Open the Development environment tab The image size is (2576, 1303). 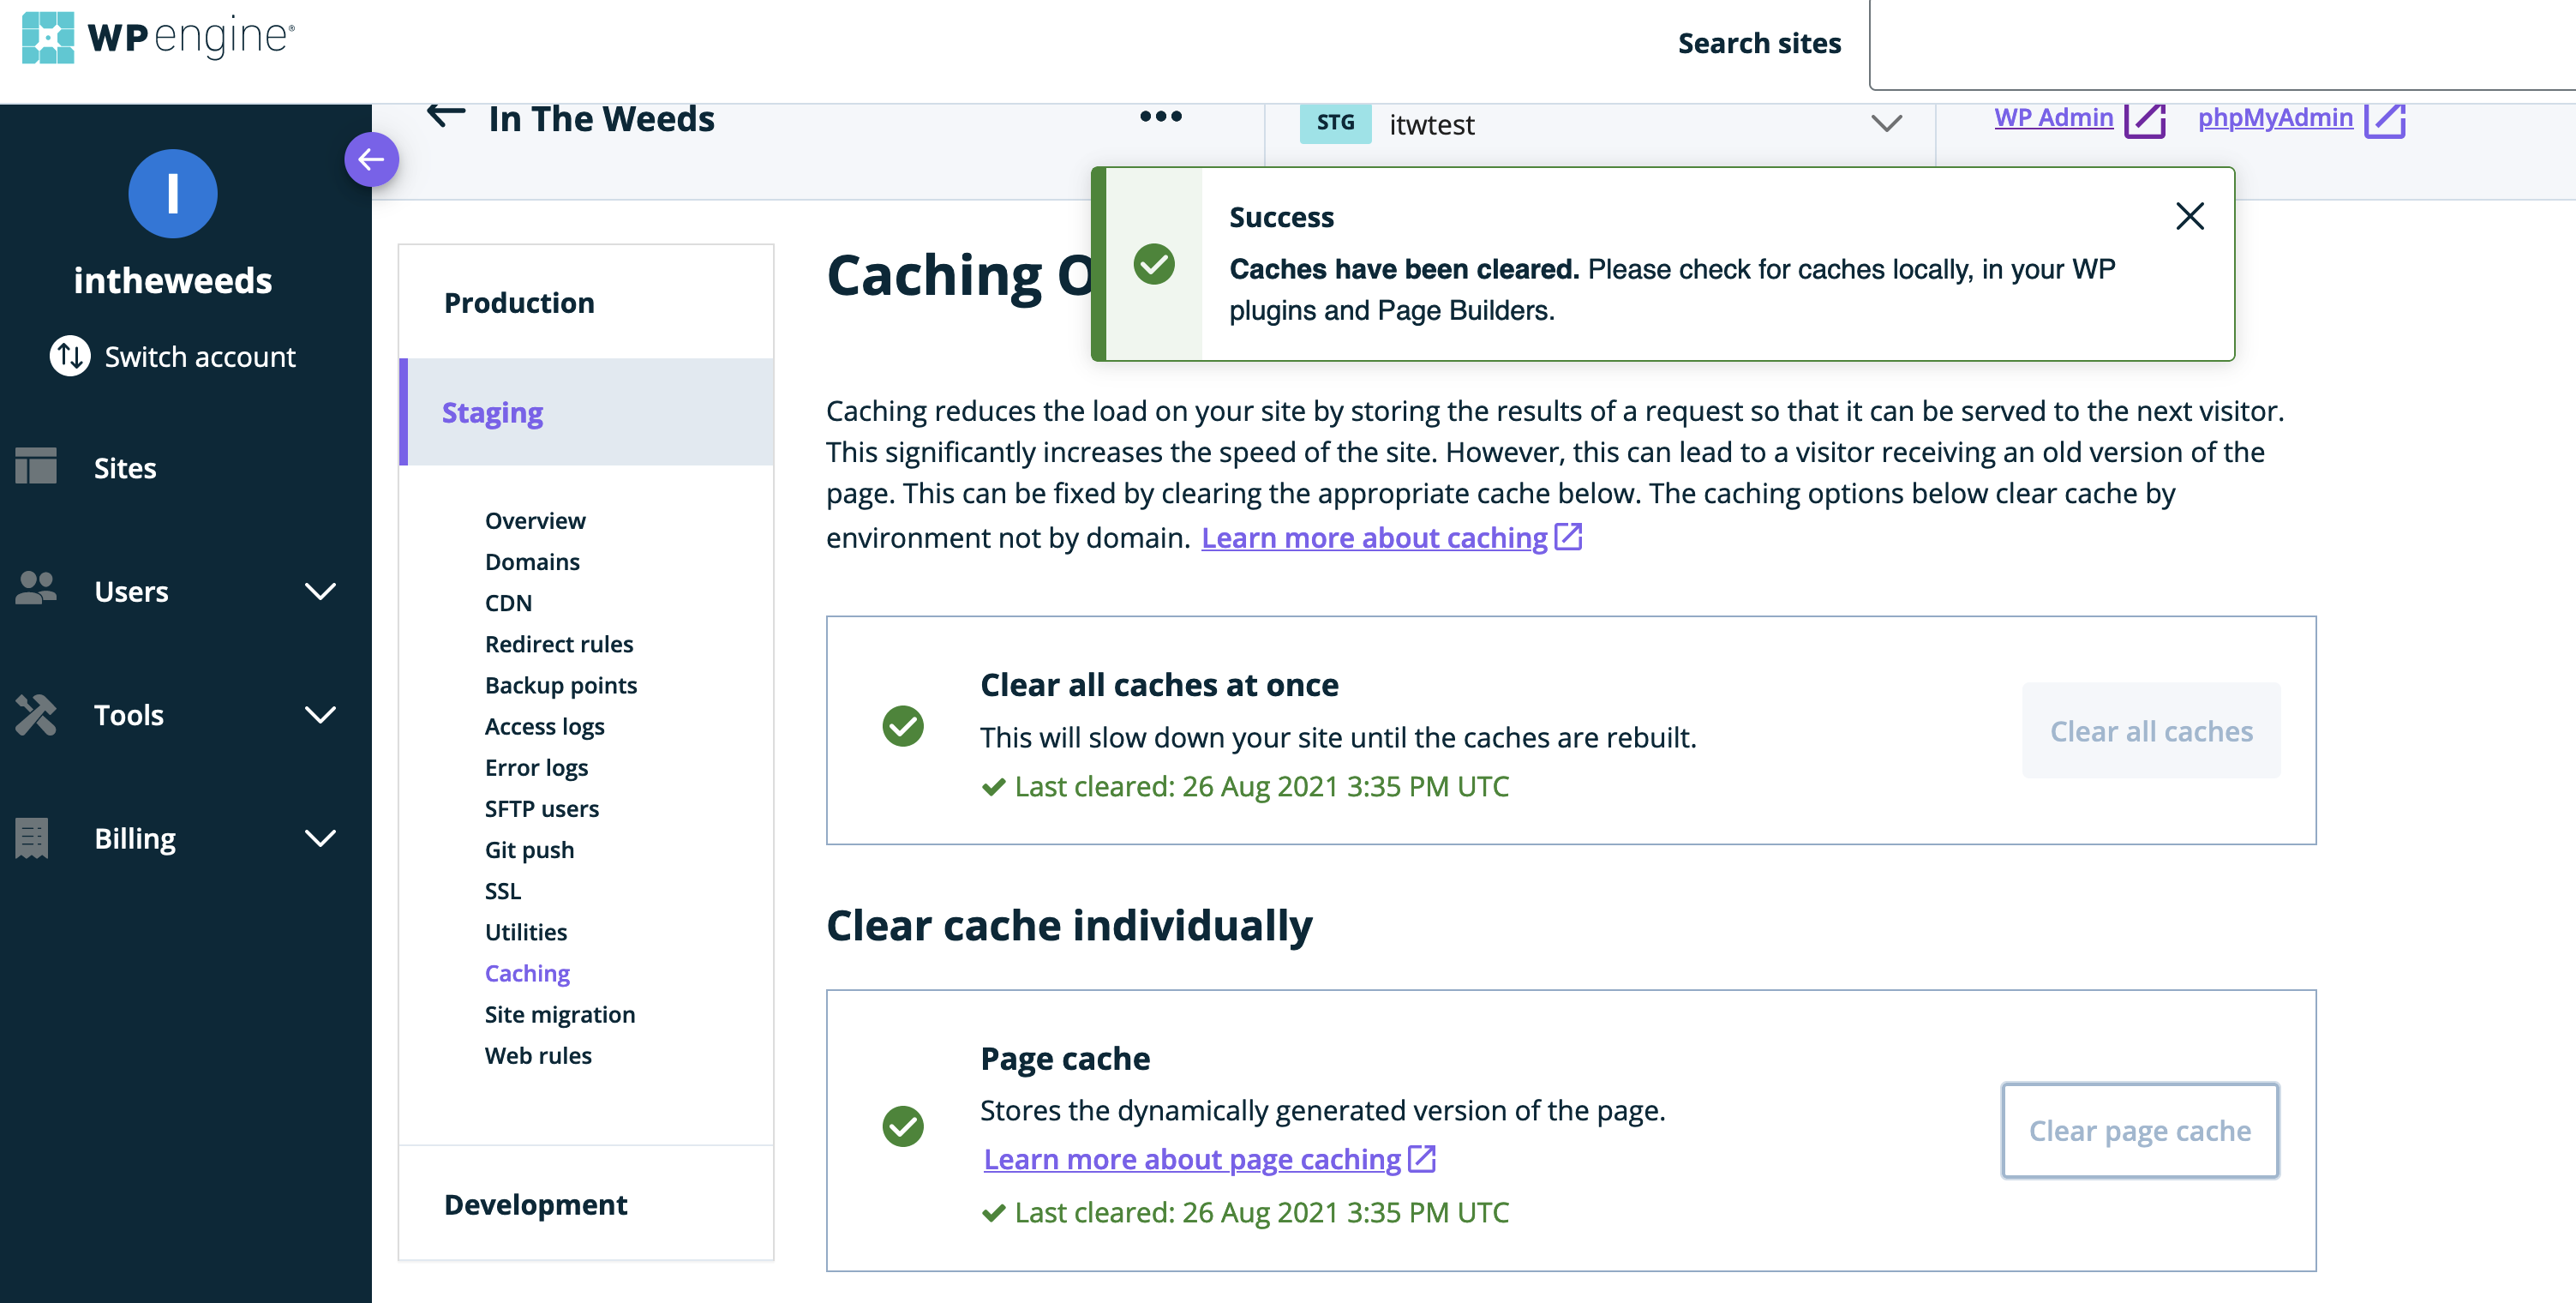(x=535, y=1204)
